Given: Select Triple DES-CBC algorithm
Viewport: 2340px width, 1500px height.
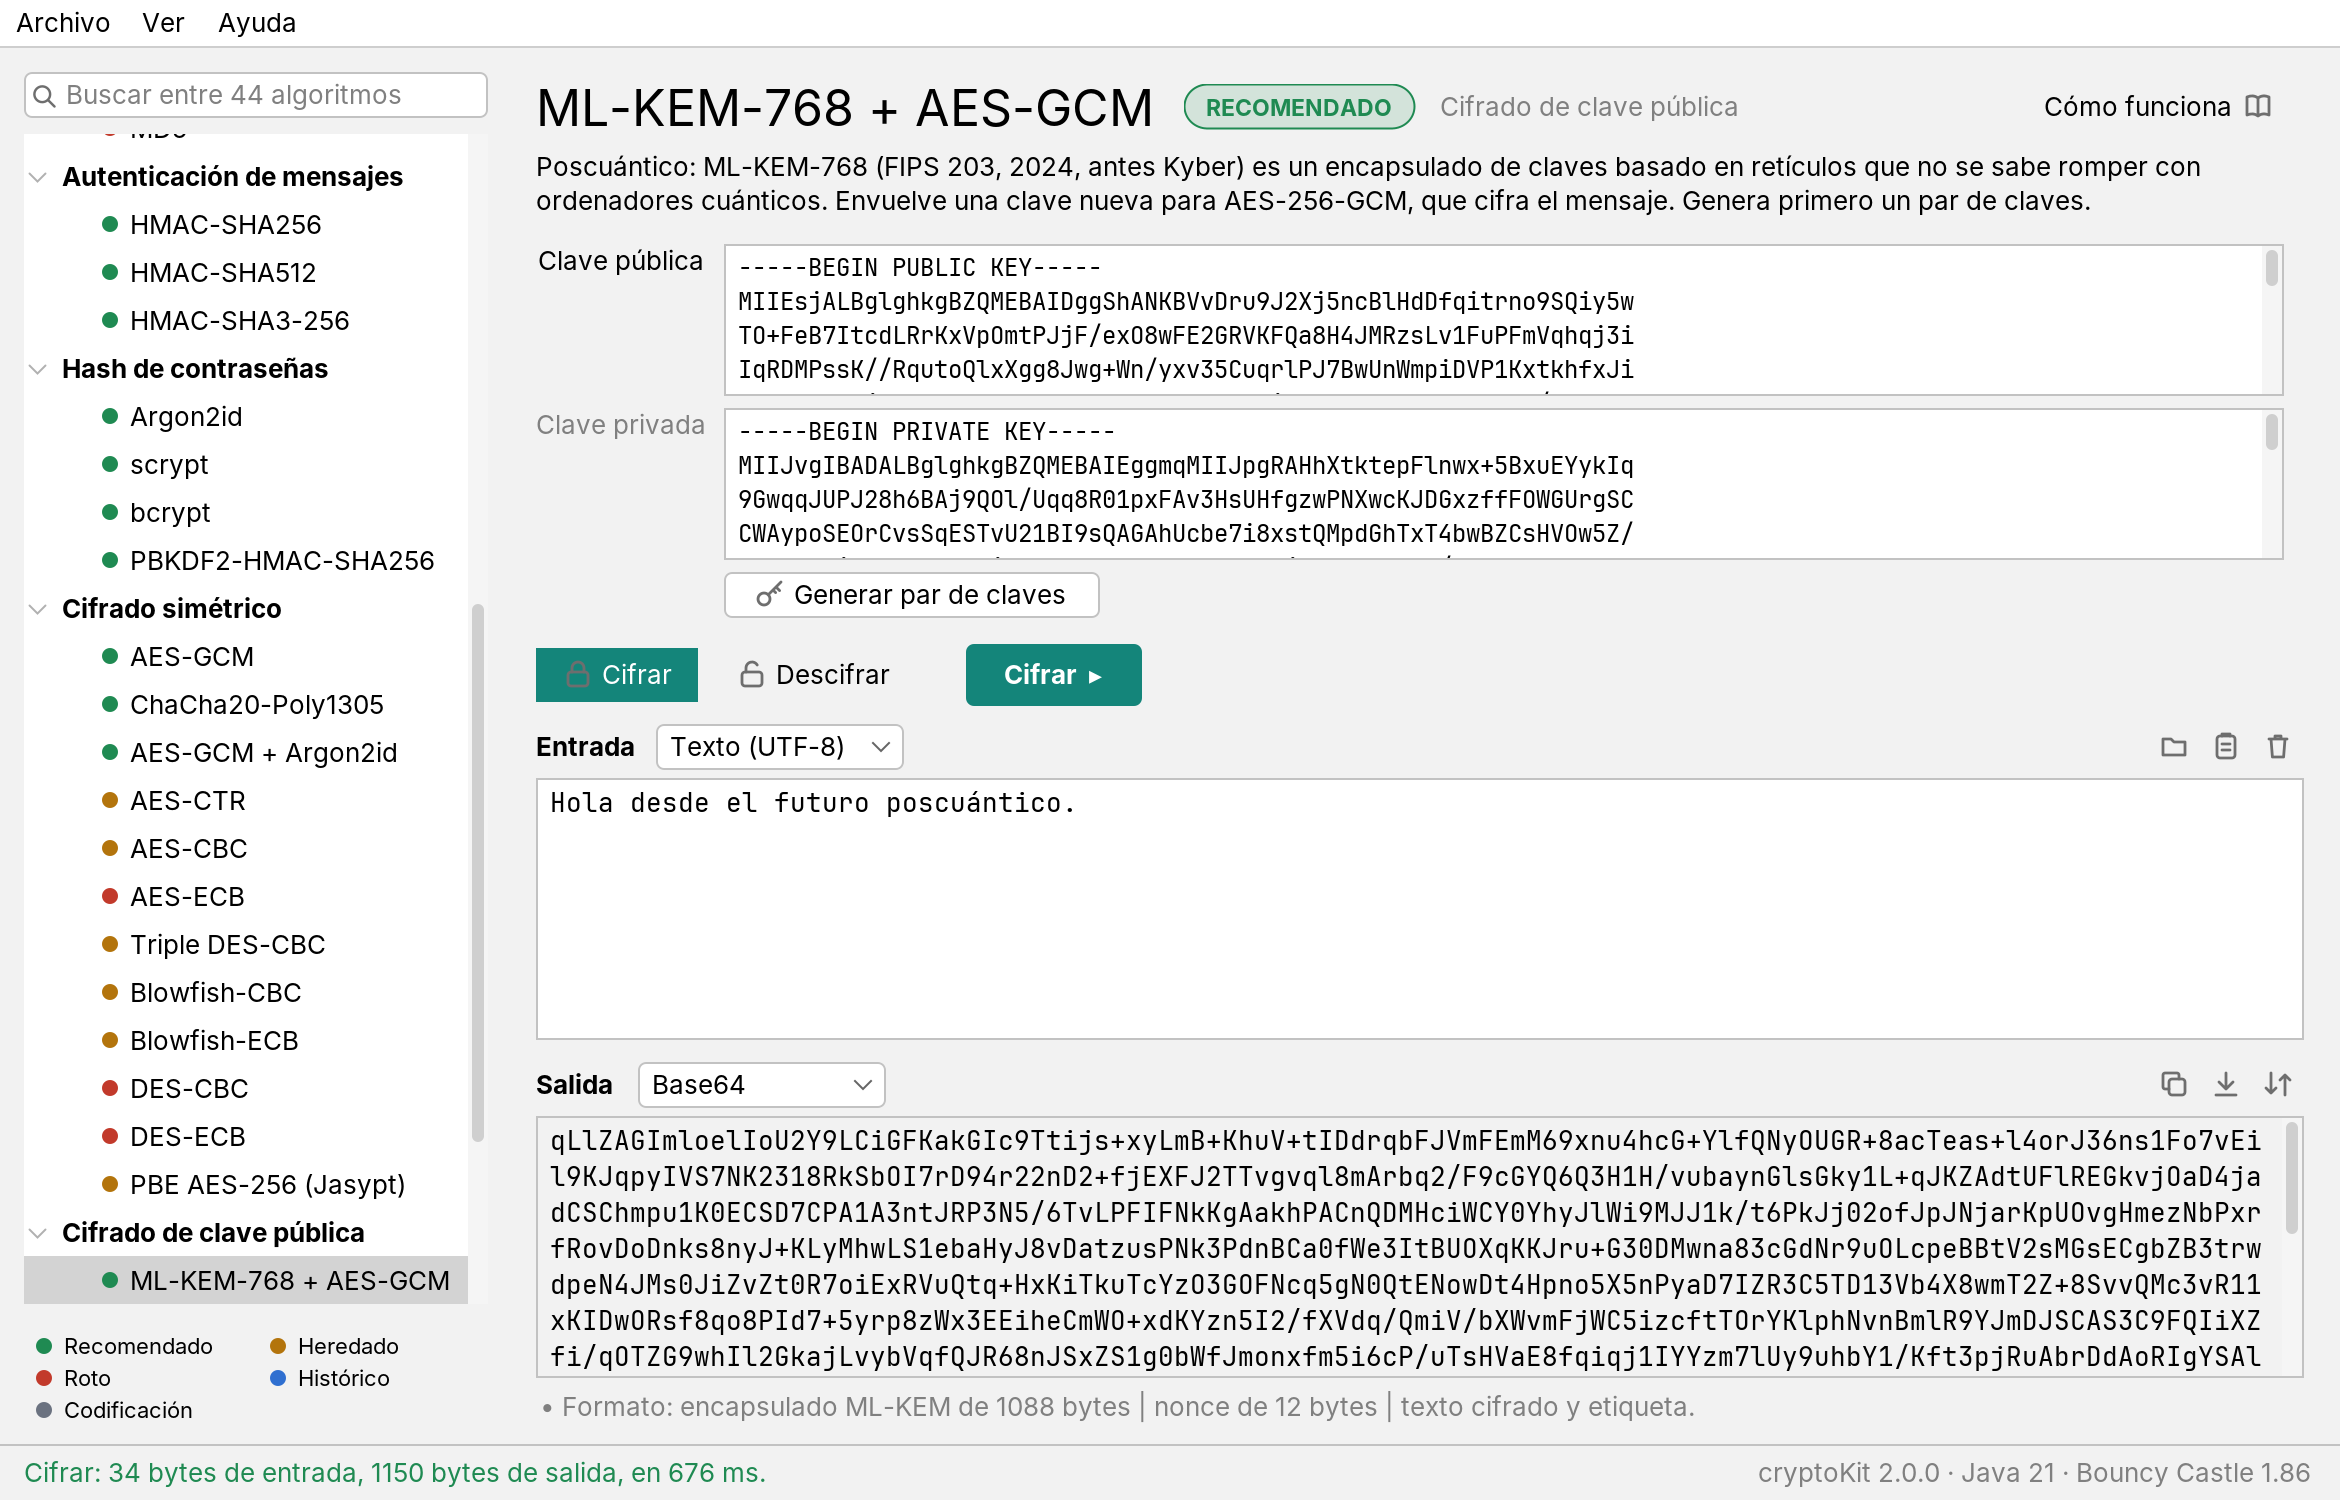Looking at the screenshot, I should pos(246,945).
